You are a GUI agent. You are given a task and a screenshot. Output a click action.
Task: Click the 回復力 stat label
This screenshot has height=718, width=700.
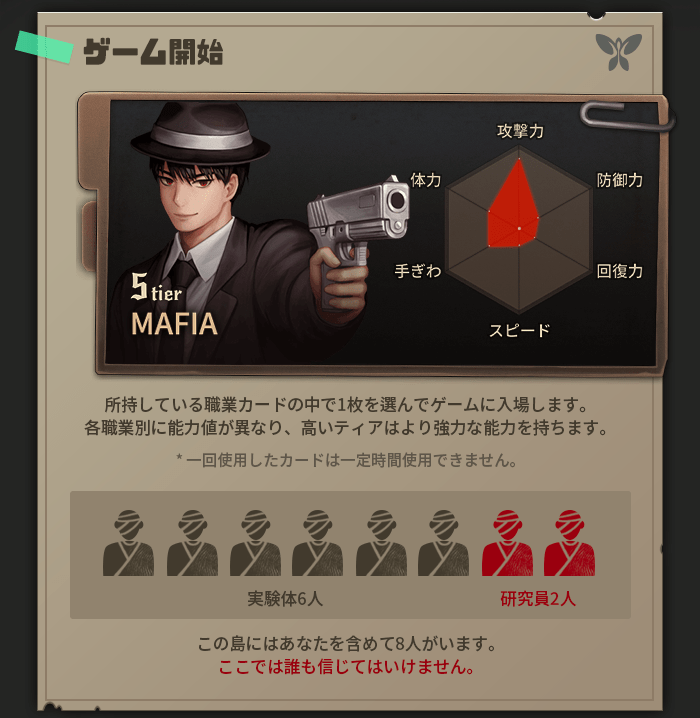click(620, 271)
